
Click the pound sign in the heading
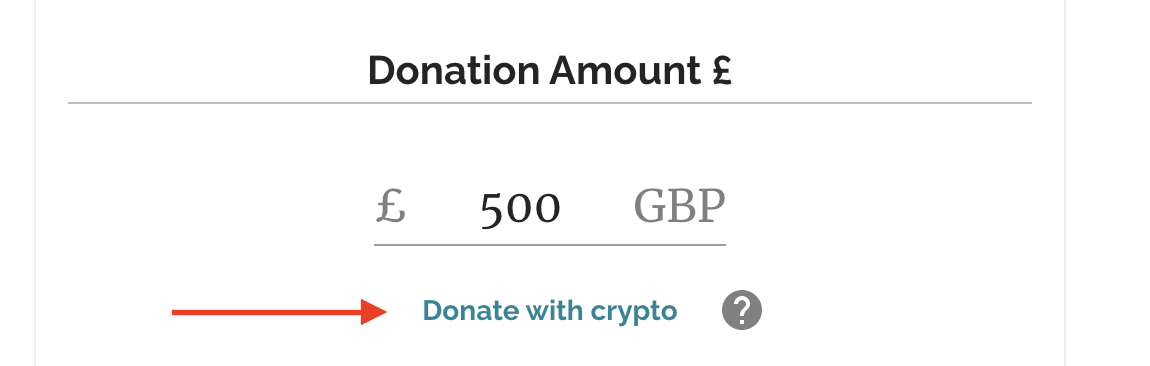click(x=721, y=70)
